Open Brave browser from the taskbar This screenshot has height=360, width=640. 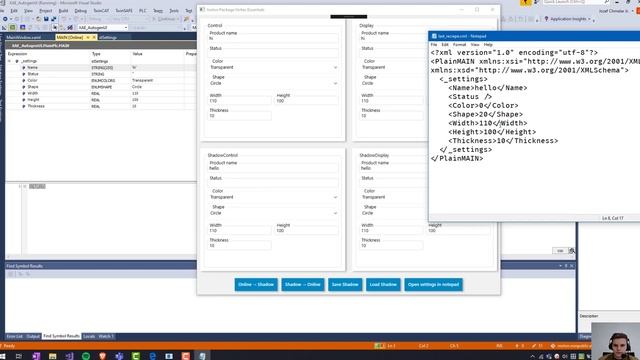click(x=102, y=356)
